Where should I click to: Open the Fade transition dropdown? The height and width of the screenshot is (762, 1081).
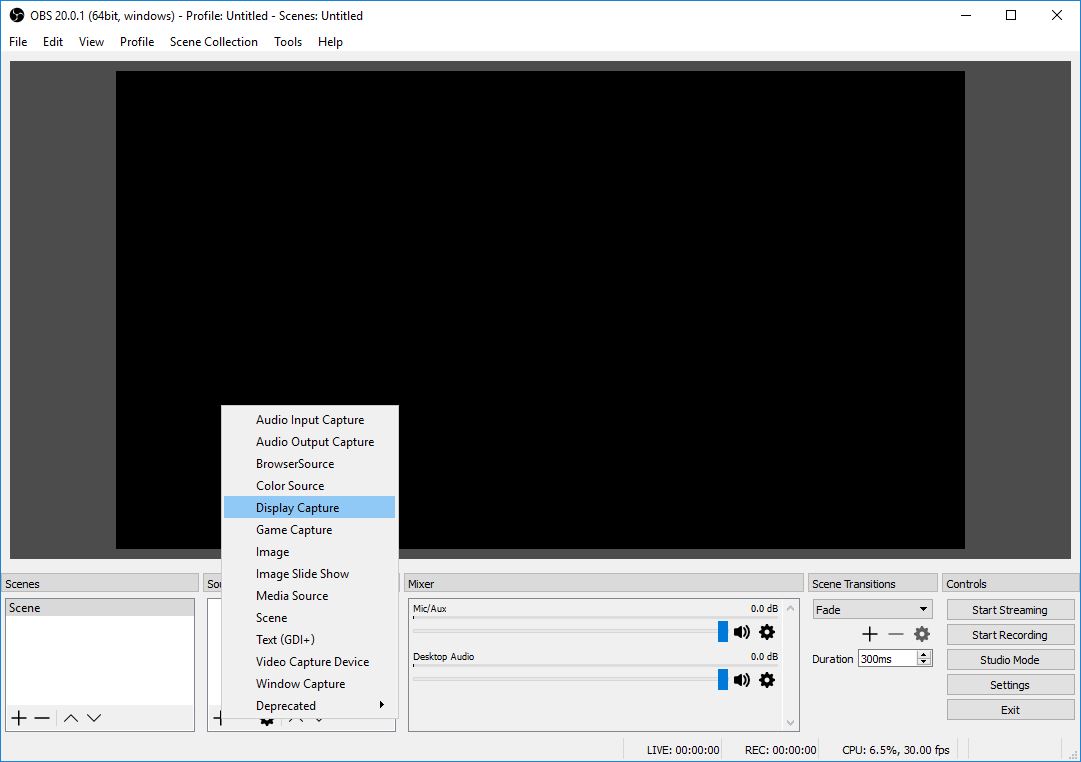872,610
